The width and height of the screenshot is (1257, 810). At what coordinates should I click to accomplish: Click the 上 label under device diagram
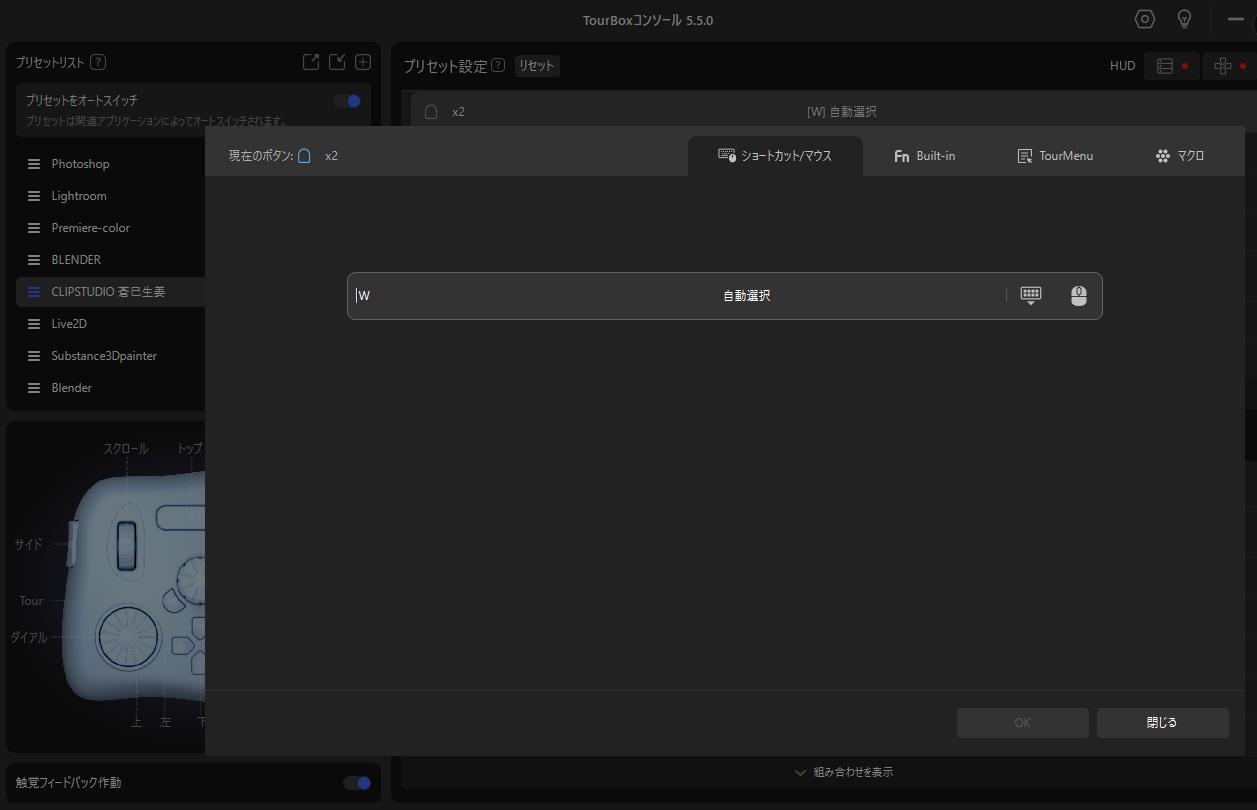[x=137, y=722]
